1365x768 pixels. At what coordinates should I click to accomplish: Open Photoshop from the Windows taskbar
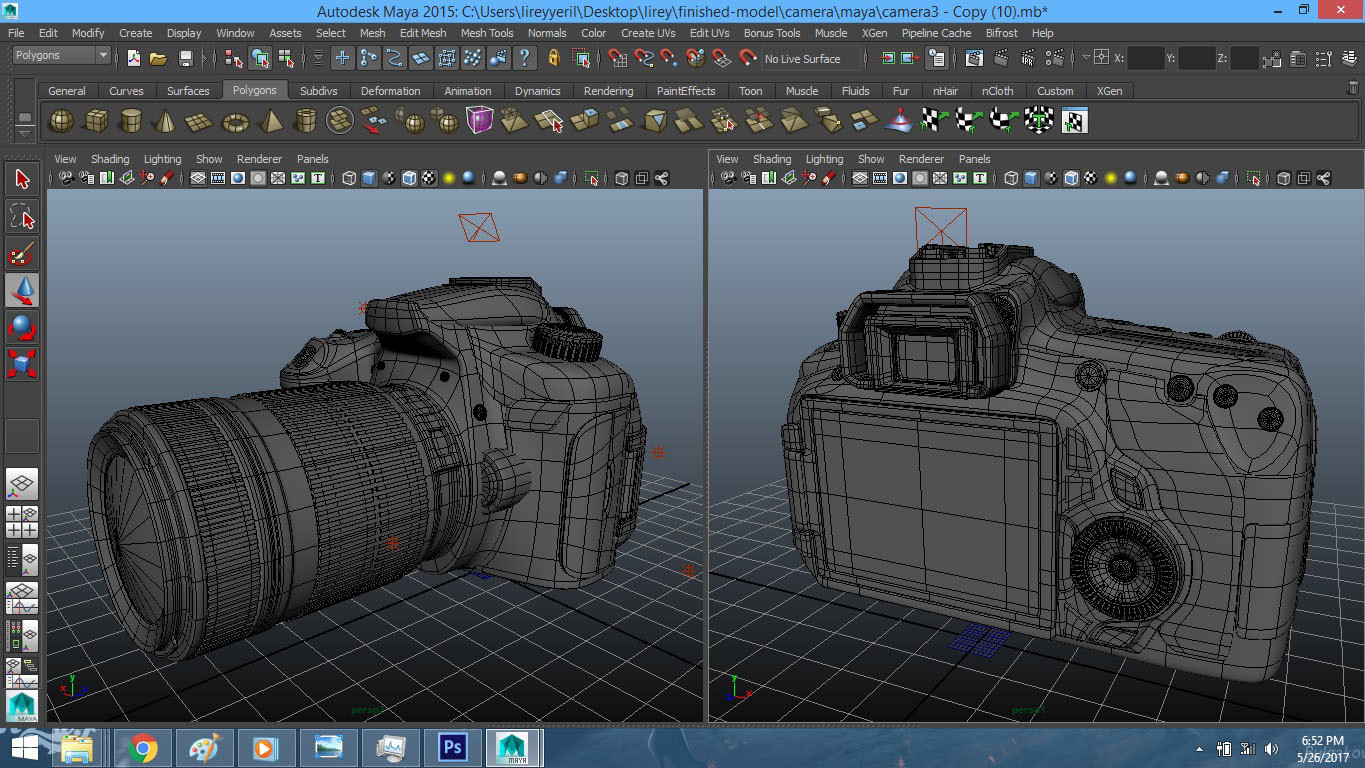click(453, 747)
